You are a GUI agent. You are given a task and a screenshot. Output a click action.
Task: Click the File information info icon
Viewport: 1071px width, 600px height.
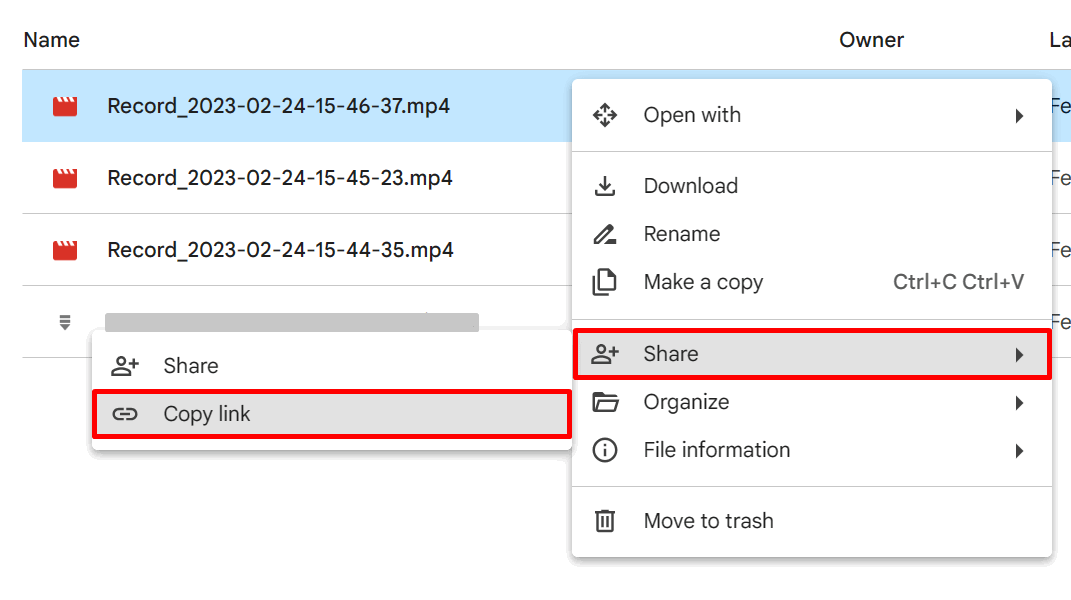[x=605, y=450]
